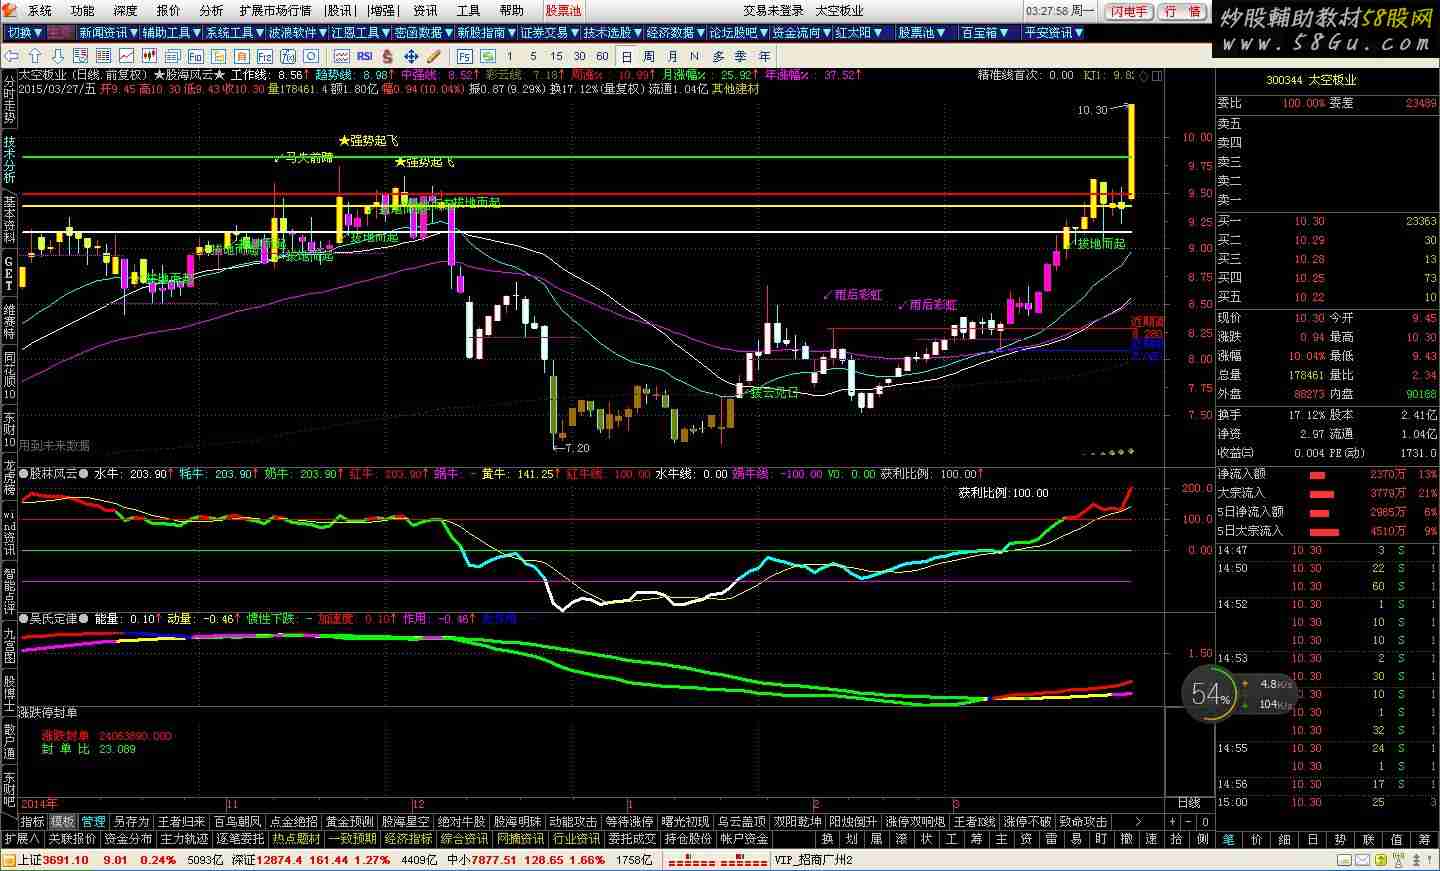
Task: Click the 笔 tick detail tab
Action: coord(1228,838)
